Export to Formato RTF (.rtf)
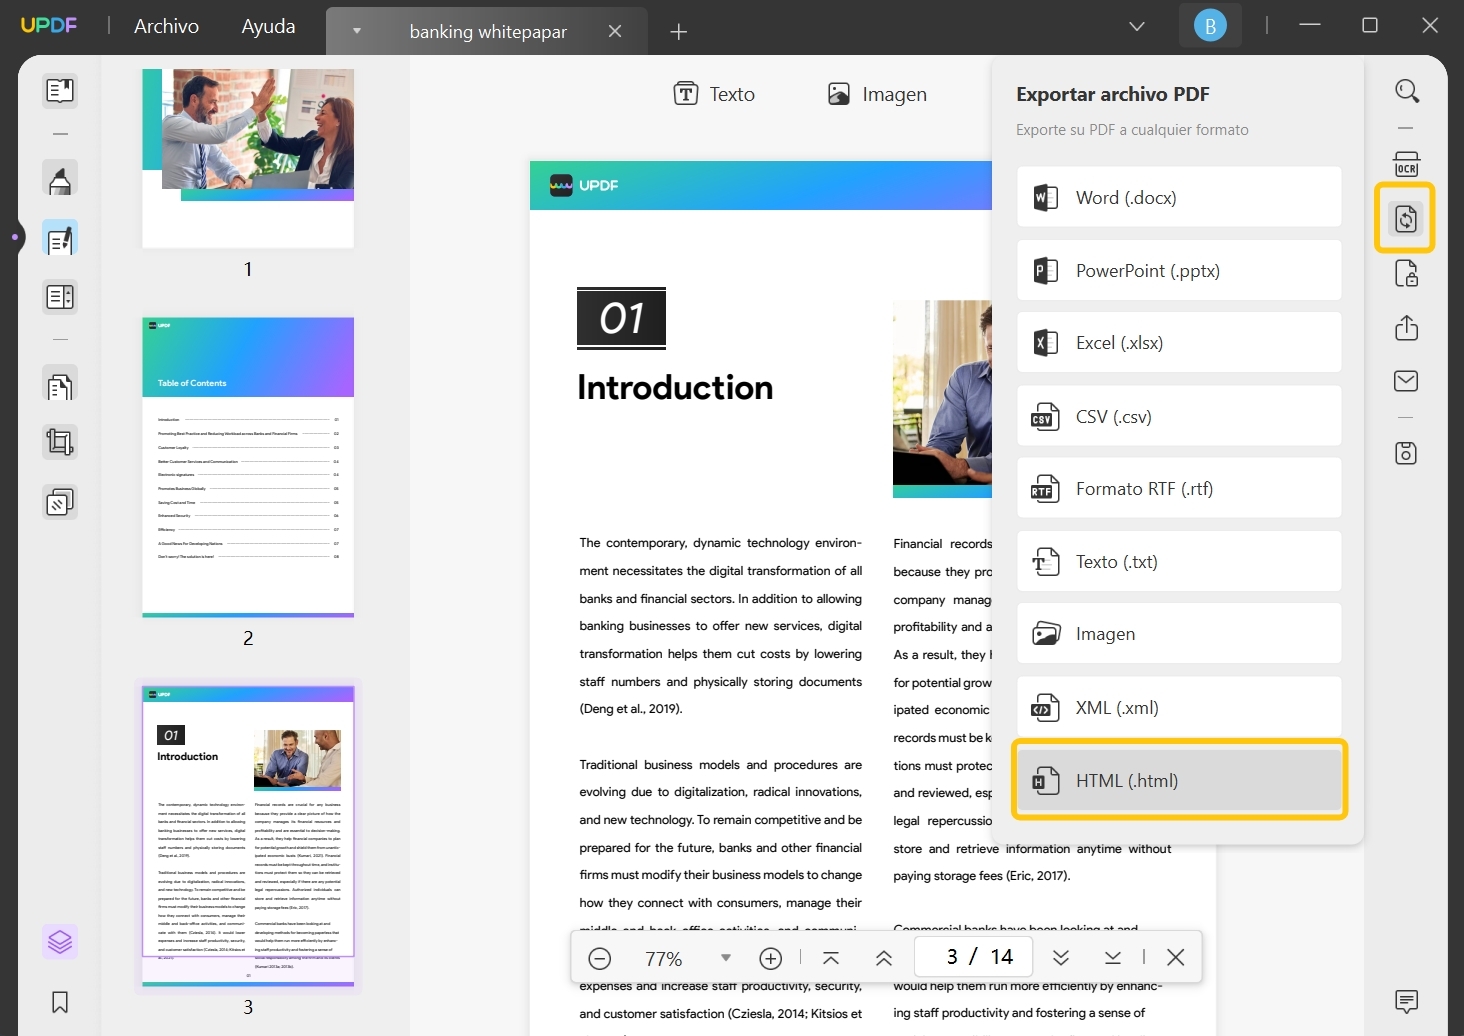Viewport: 1464px width, 1036px height. [x=1179, y=488]
